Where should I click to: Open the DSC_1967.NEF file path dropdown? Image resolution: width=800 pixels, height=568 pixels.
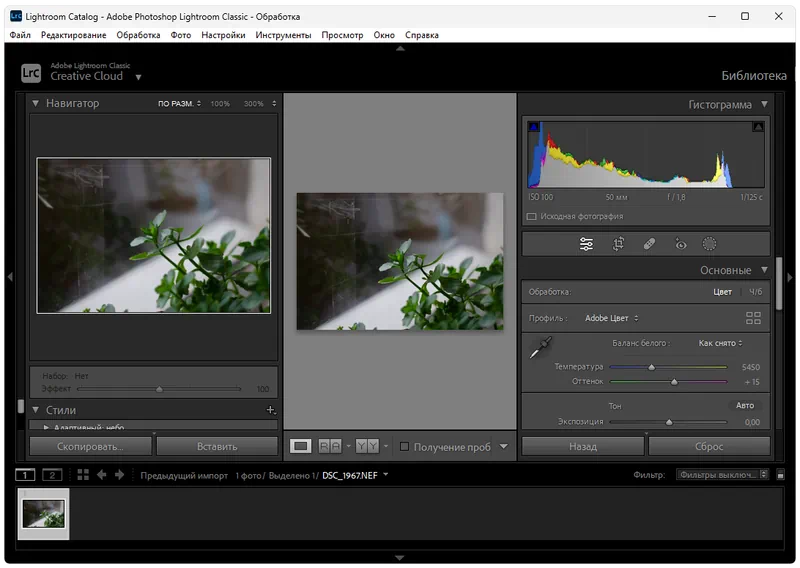[386, 475]
